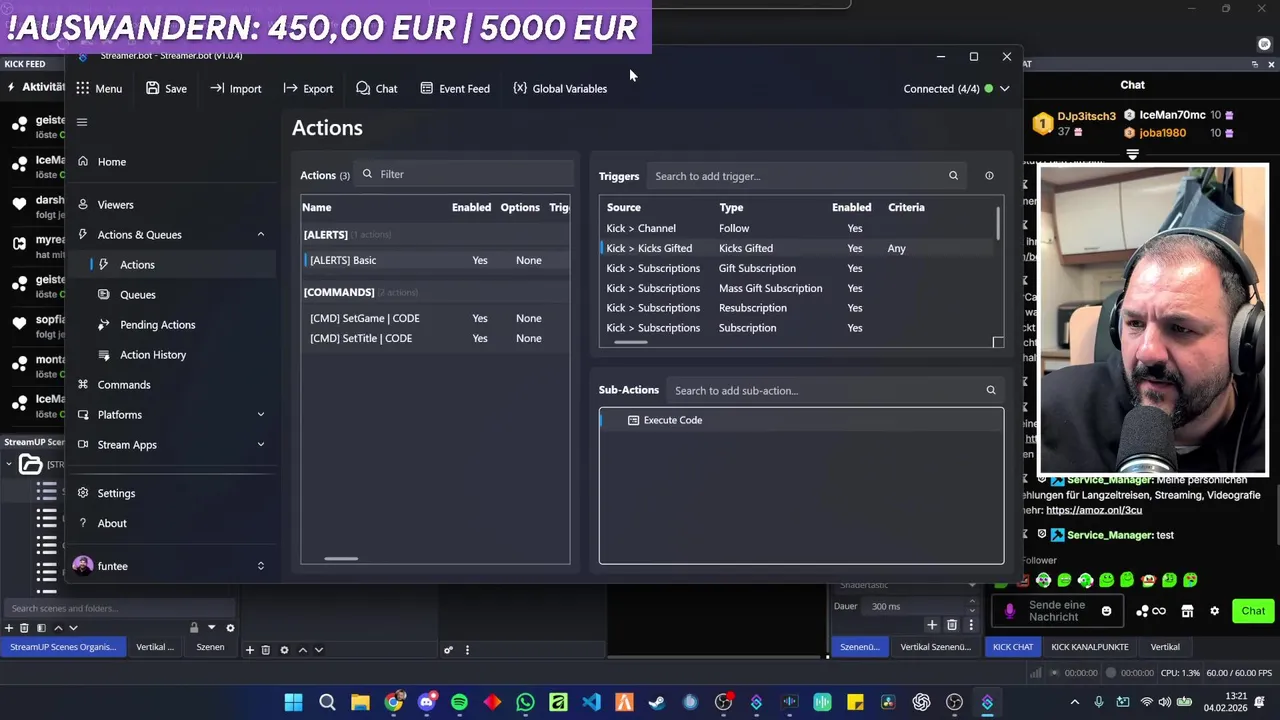
Task: Open the amoz.onl/3cu link in chat
Action: [x=1094, y=510]
